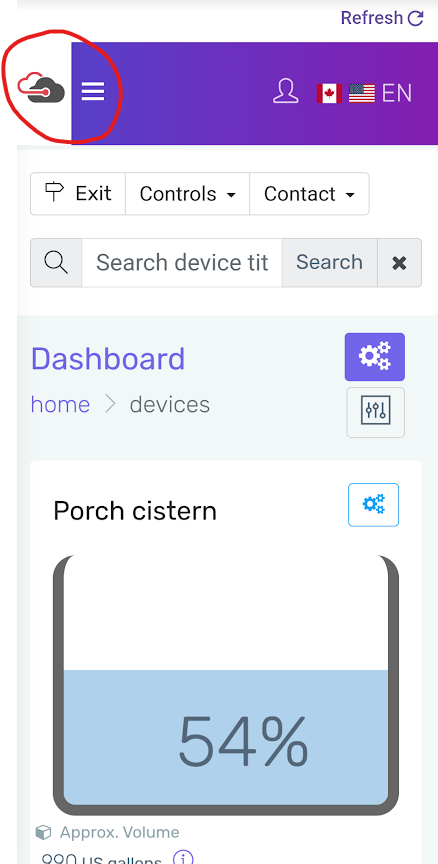Follow the home breadcrumb link
Viewport: 438px width, 864px height.
pyautogui.click(x=60, y=405)
